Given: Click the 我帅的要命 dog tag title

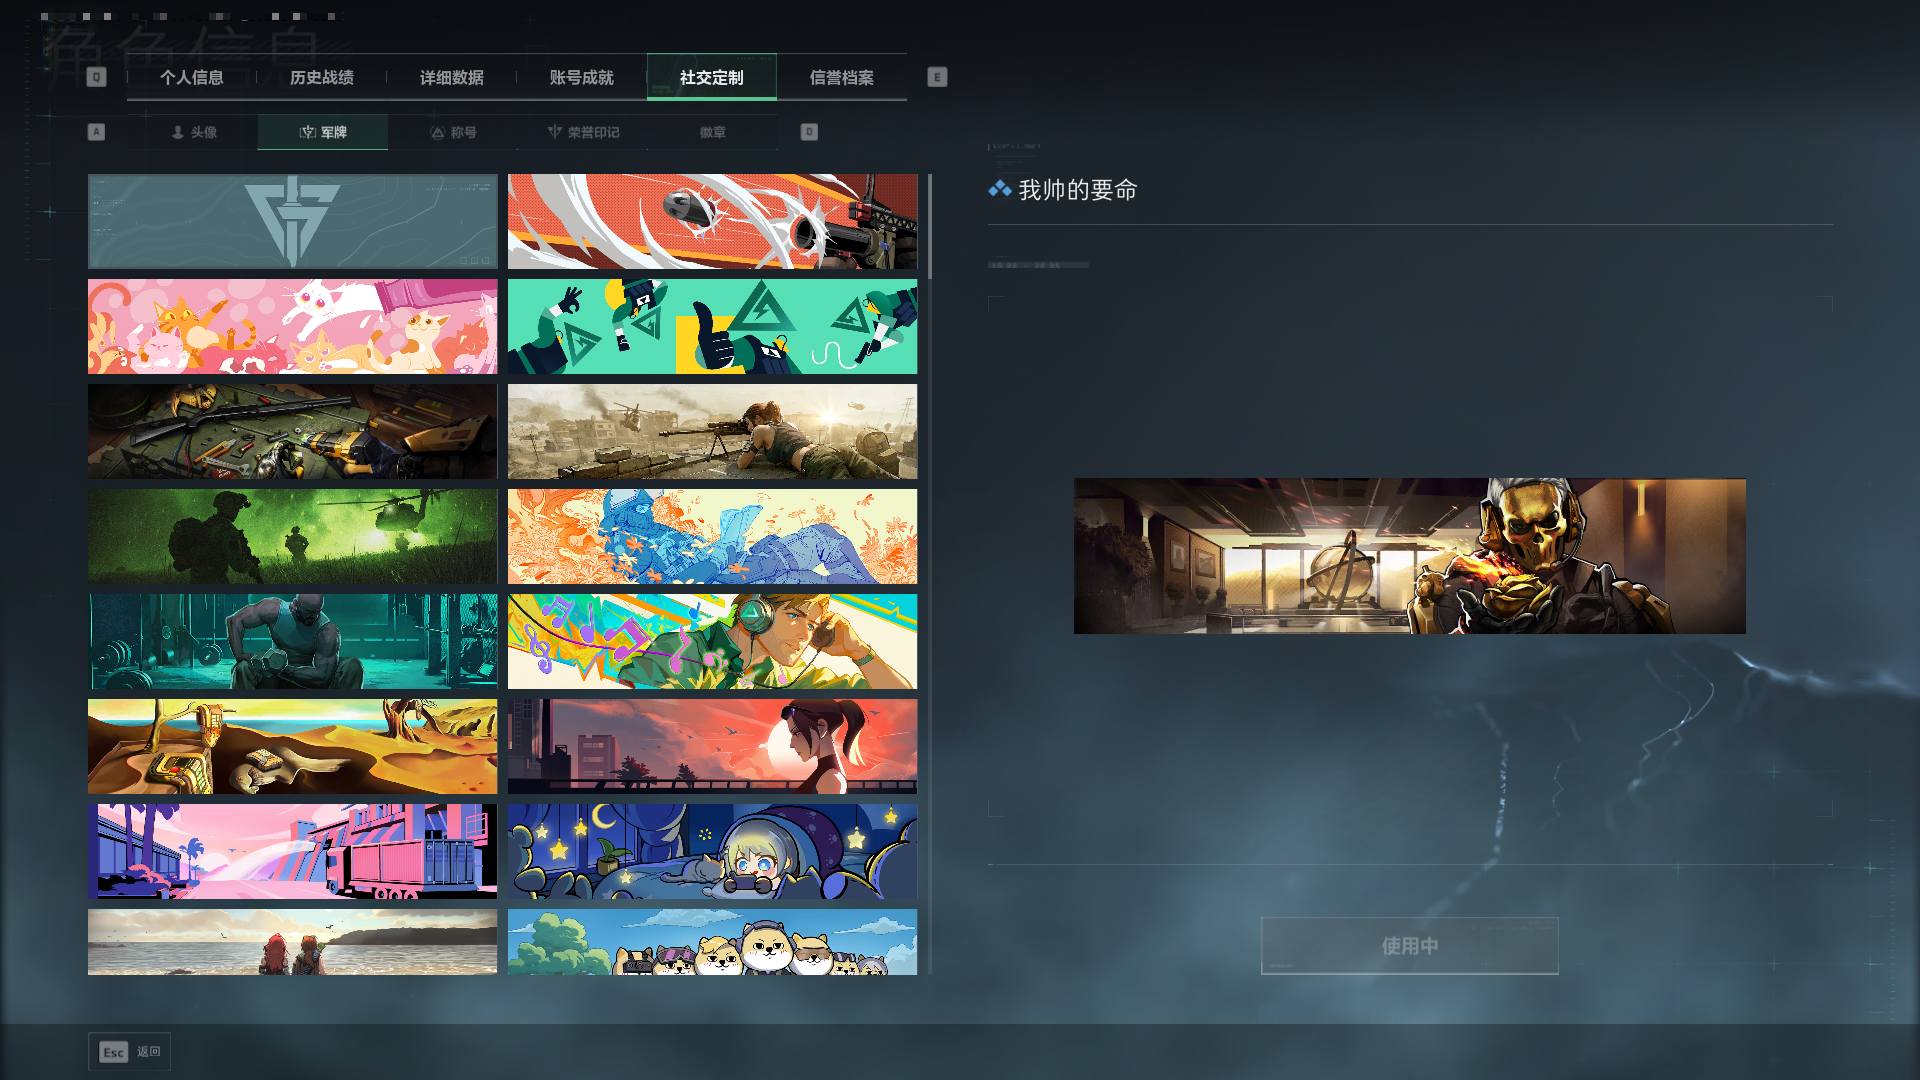Looking at the screenshot, I should pos(1077,190).
